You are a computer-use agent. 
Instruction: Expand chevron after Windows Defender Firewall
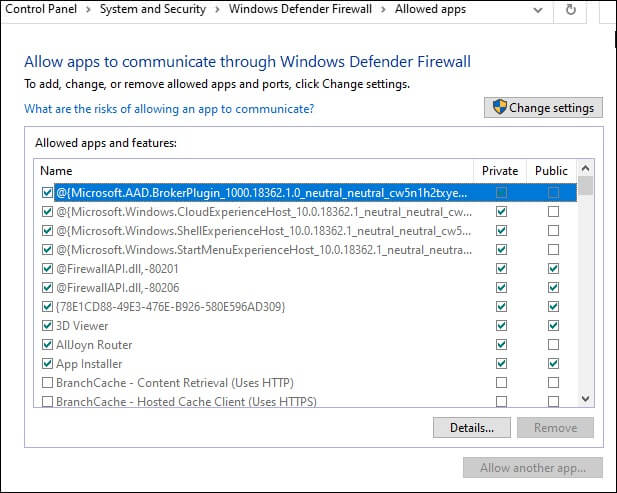[x=383, y=9]
